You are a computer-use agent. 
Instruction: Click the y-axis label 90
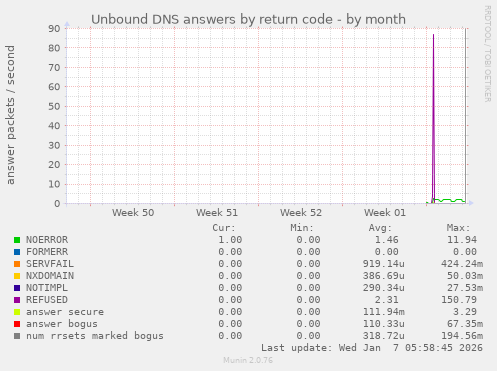54,28
